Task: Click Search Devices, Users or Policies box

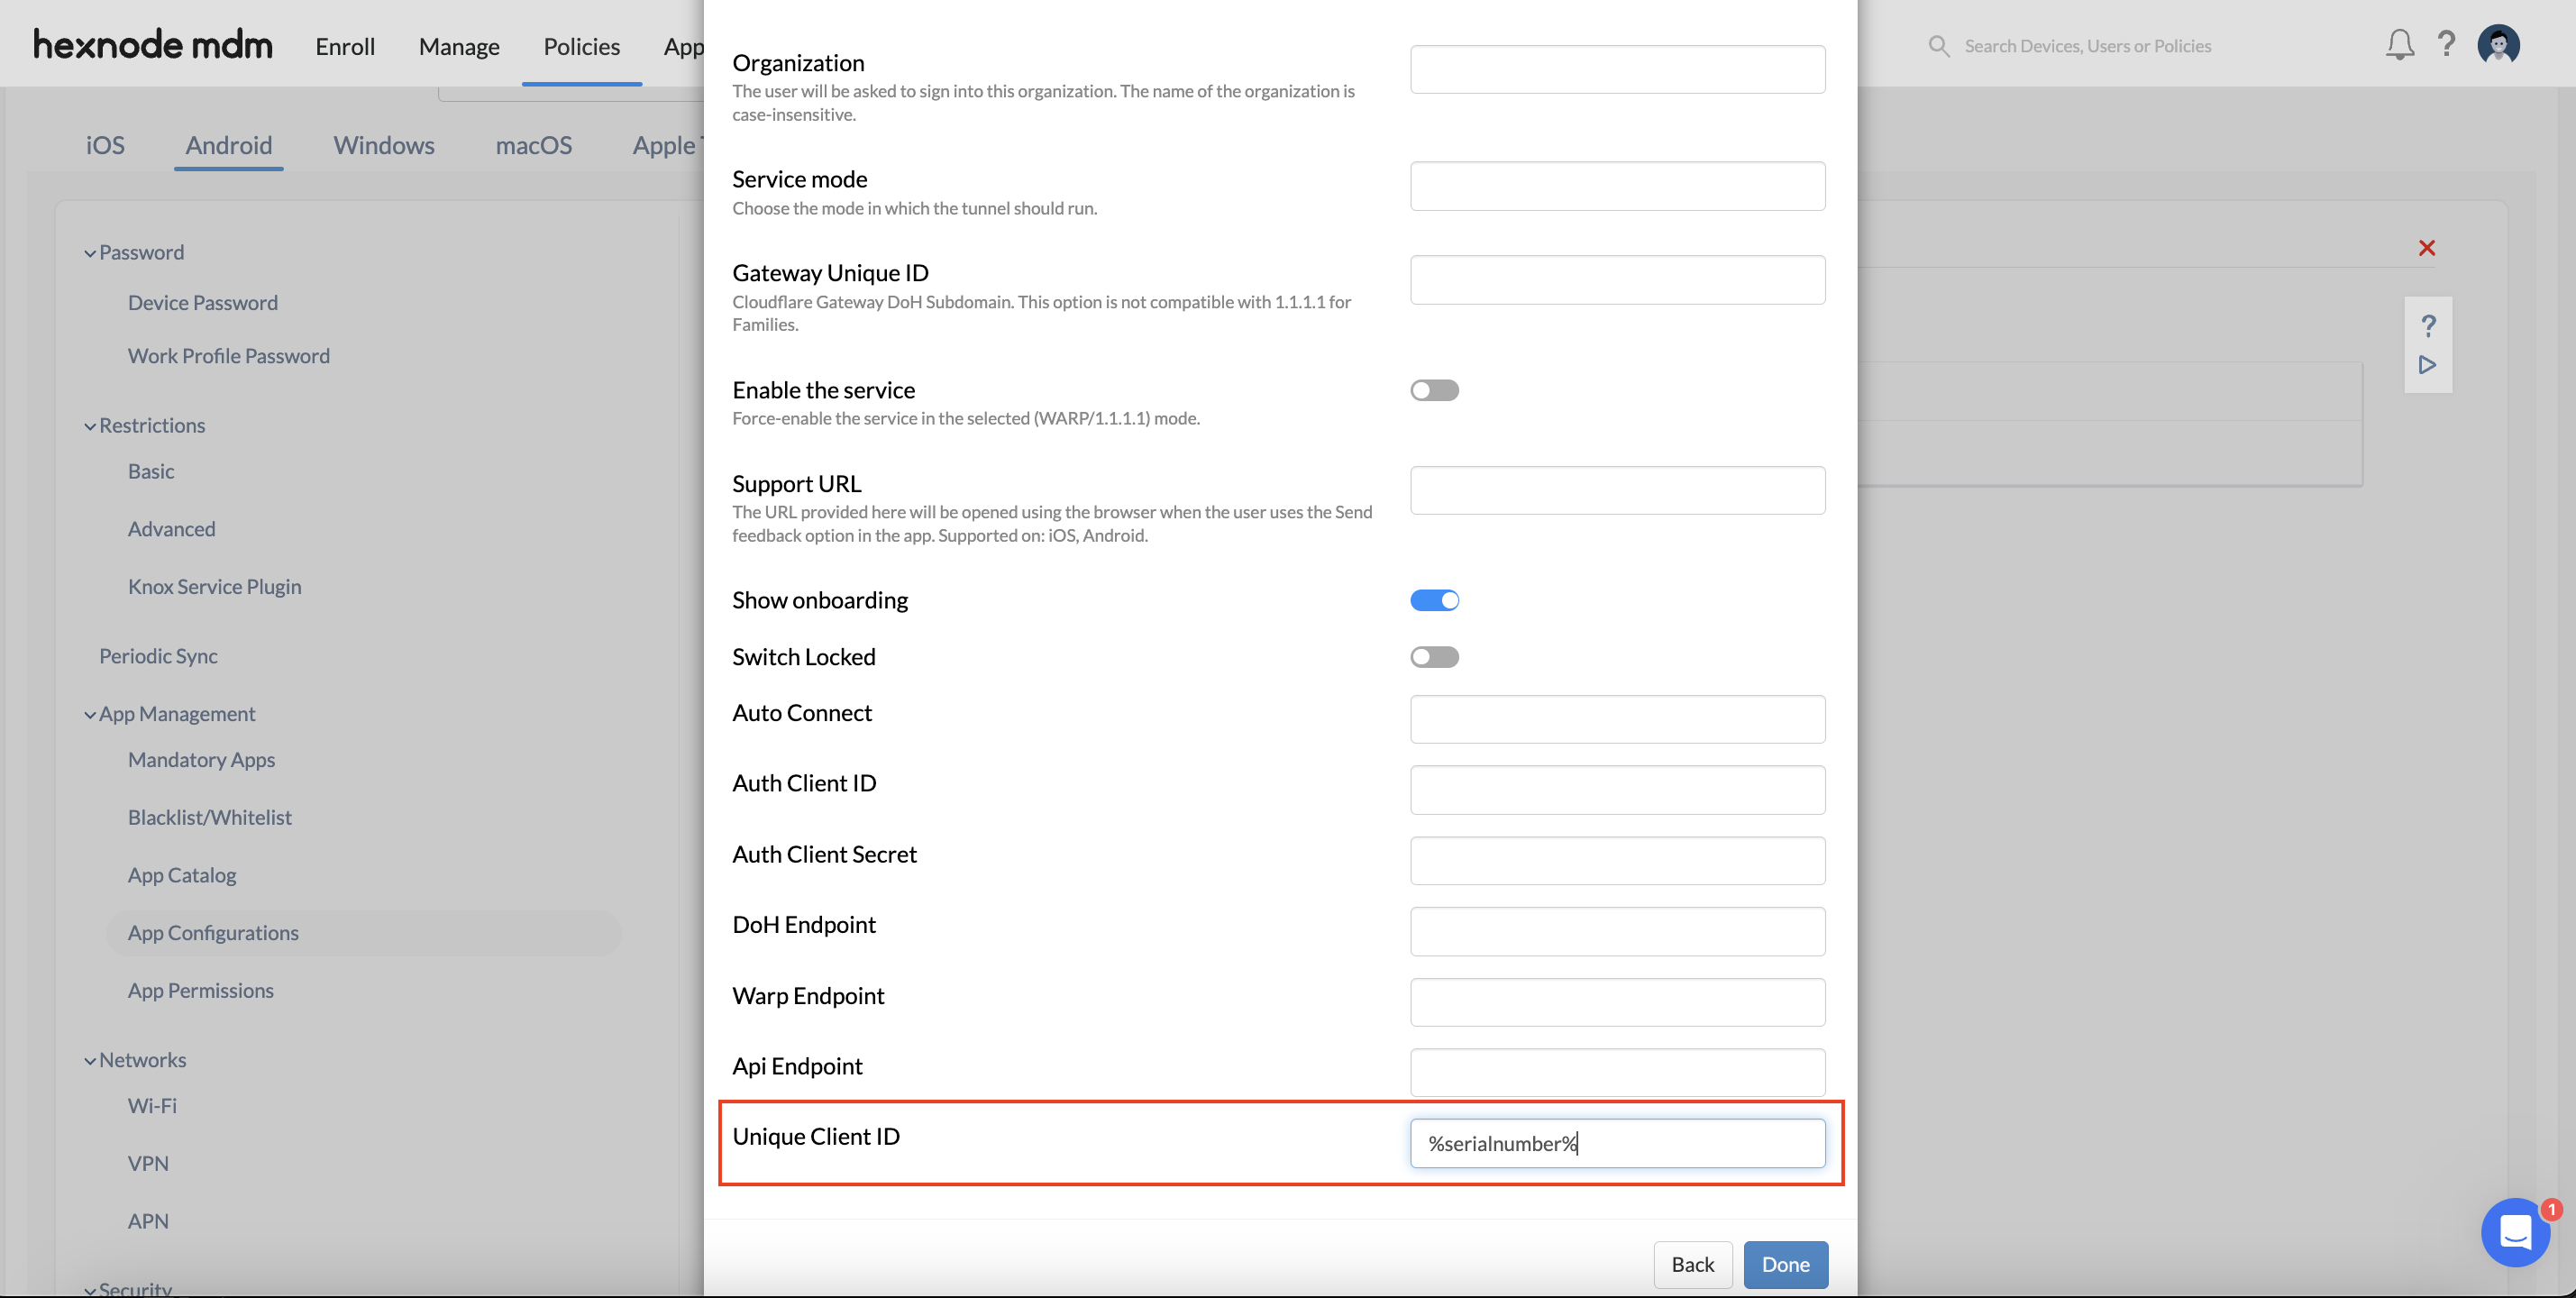Action: click(2087, 46)
